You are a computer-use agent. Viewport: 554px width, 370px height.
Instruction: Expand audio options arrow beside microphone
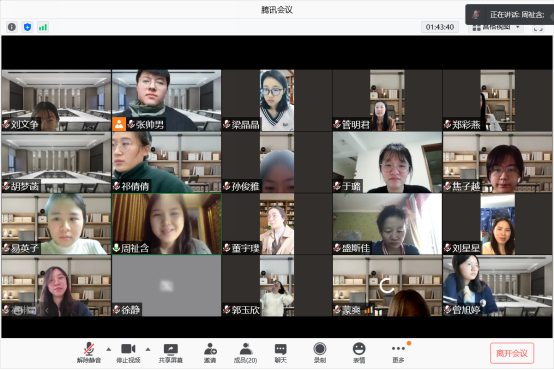coord(109,349)
